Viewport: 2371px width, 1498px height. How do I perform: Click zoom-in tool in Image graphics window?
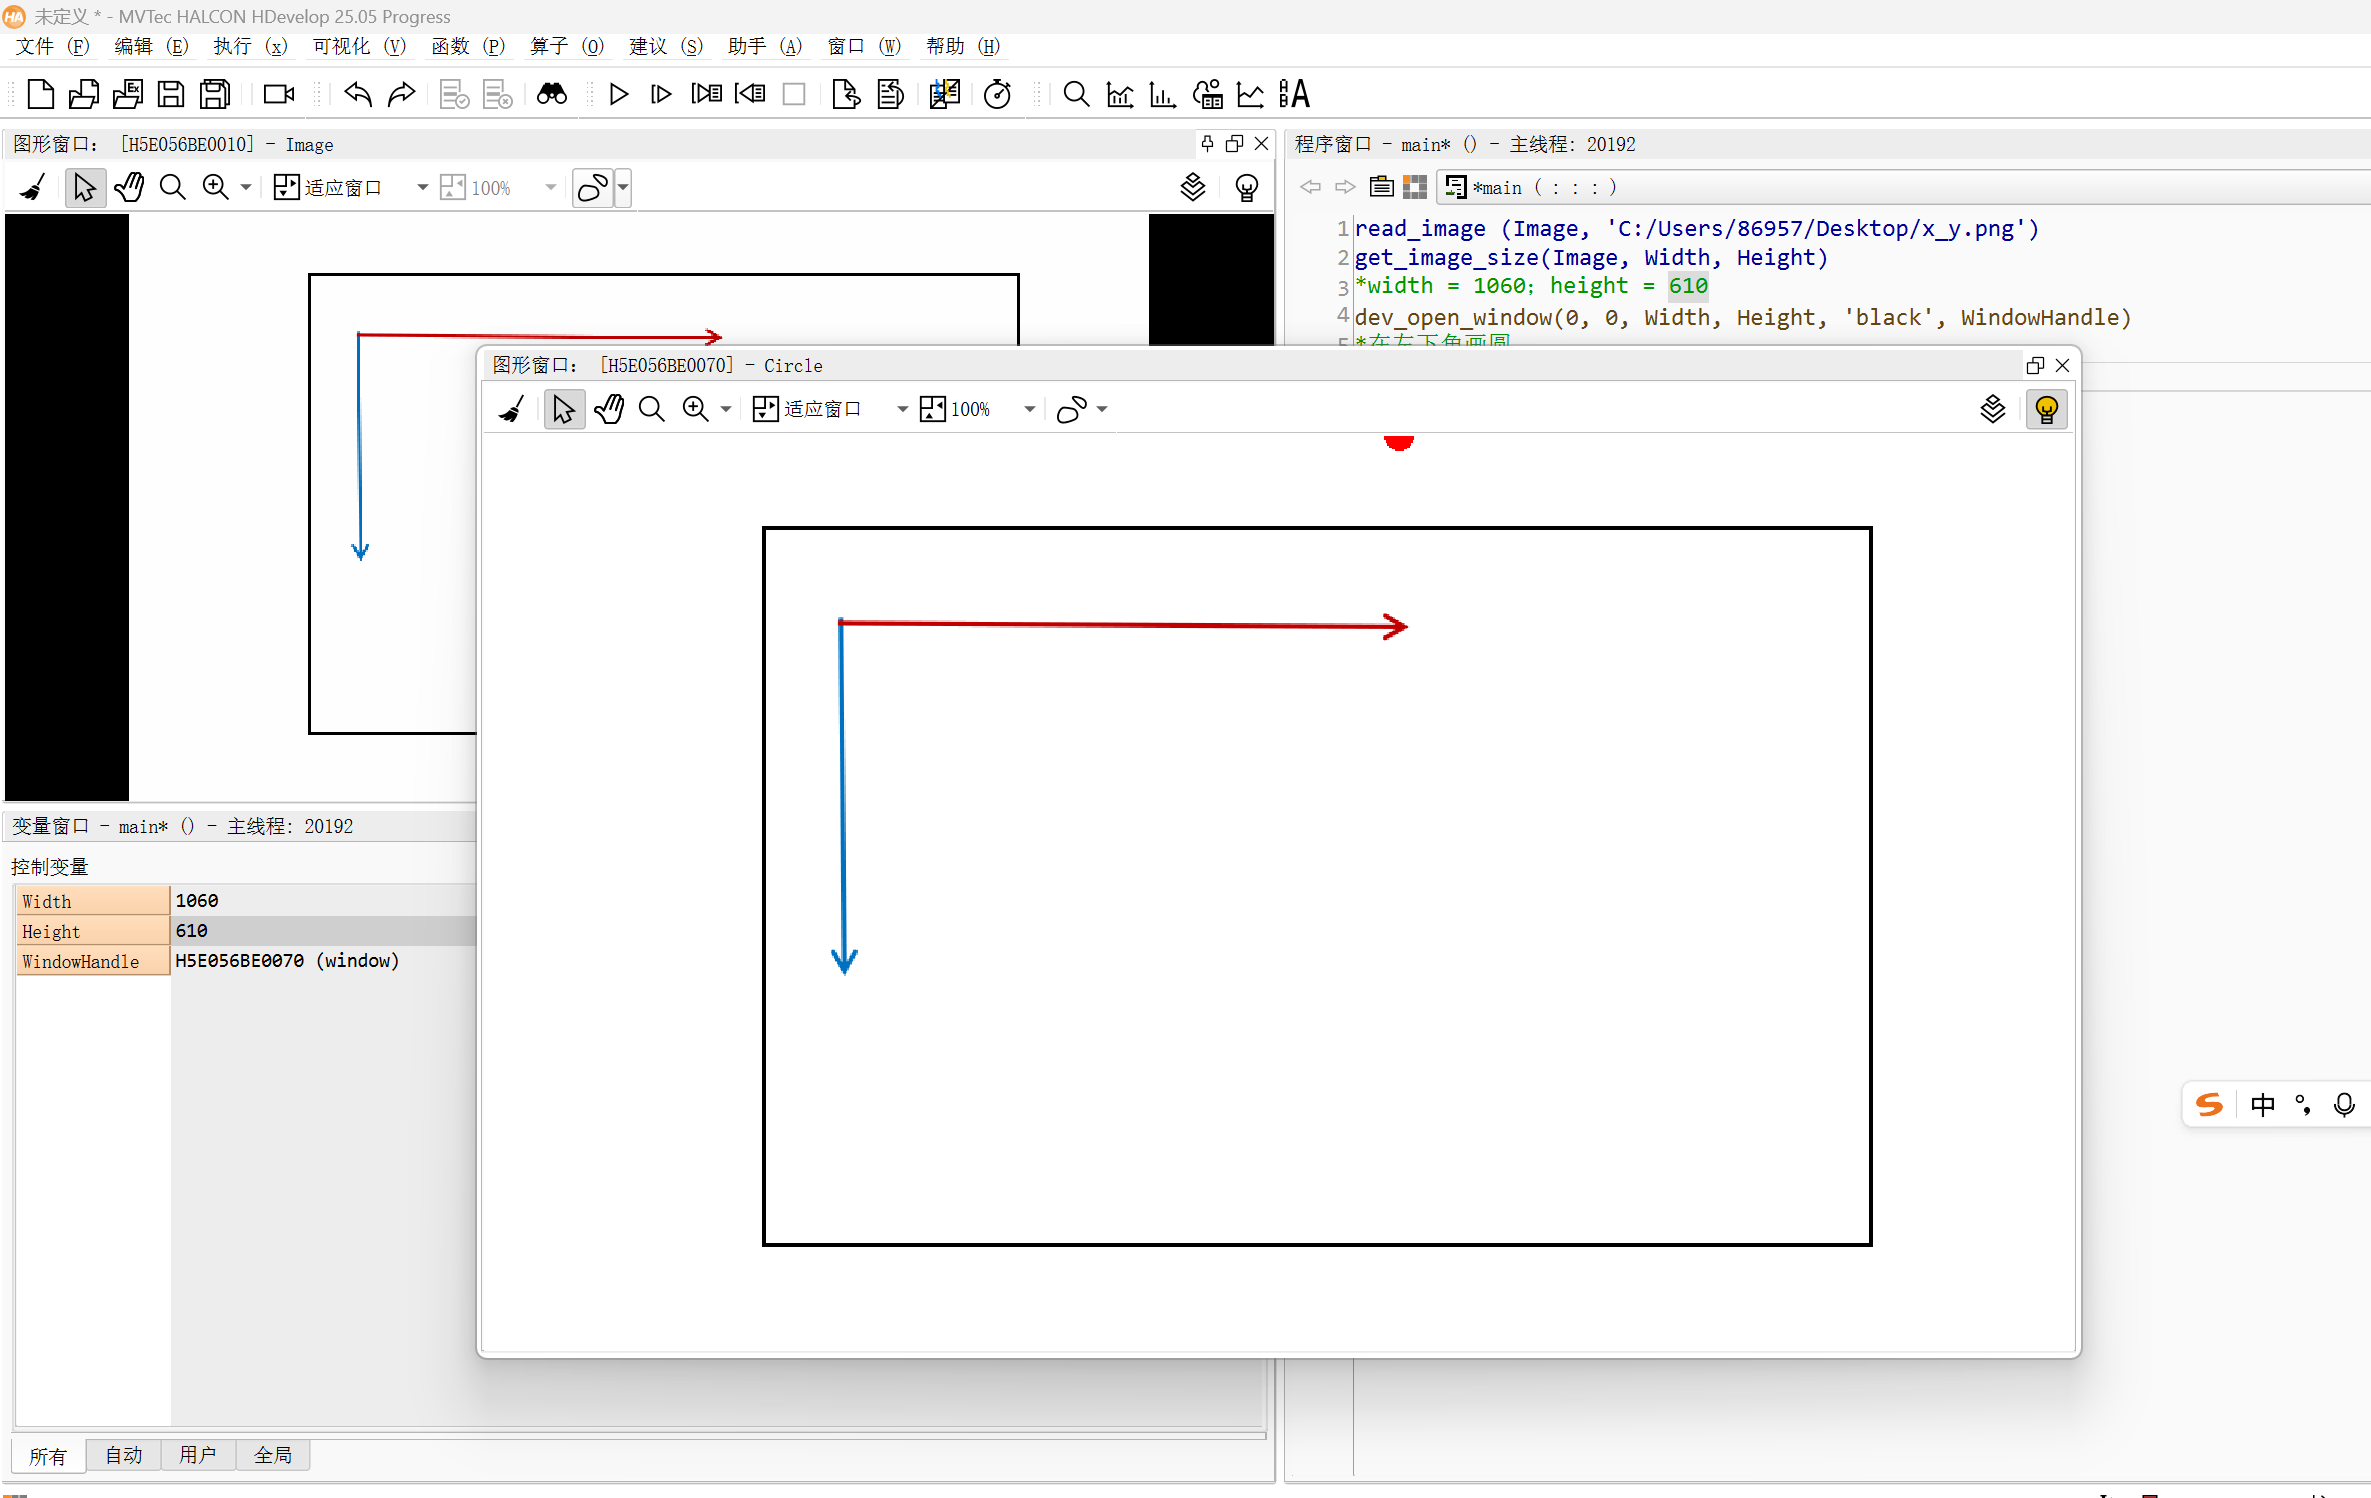pyautogui.click(x=215, y=187)
